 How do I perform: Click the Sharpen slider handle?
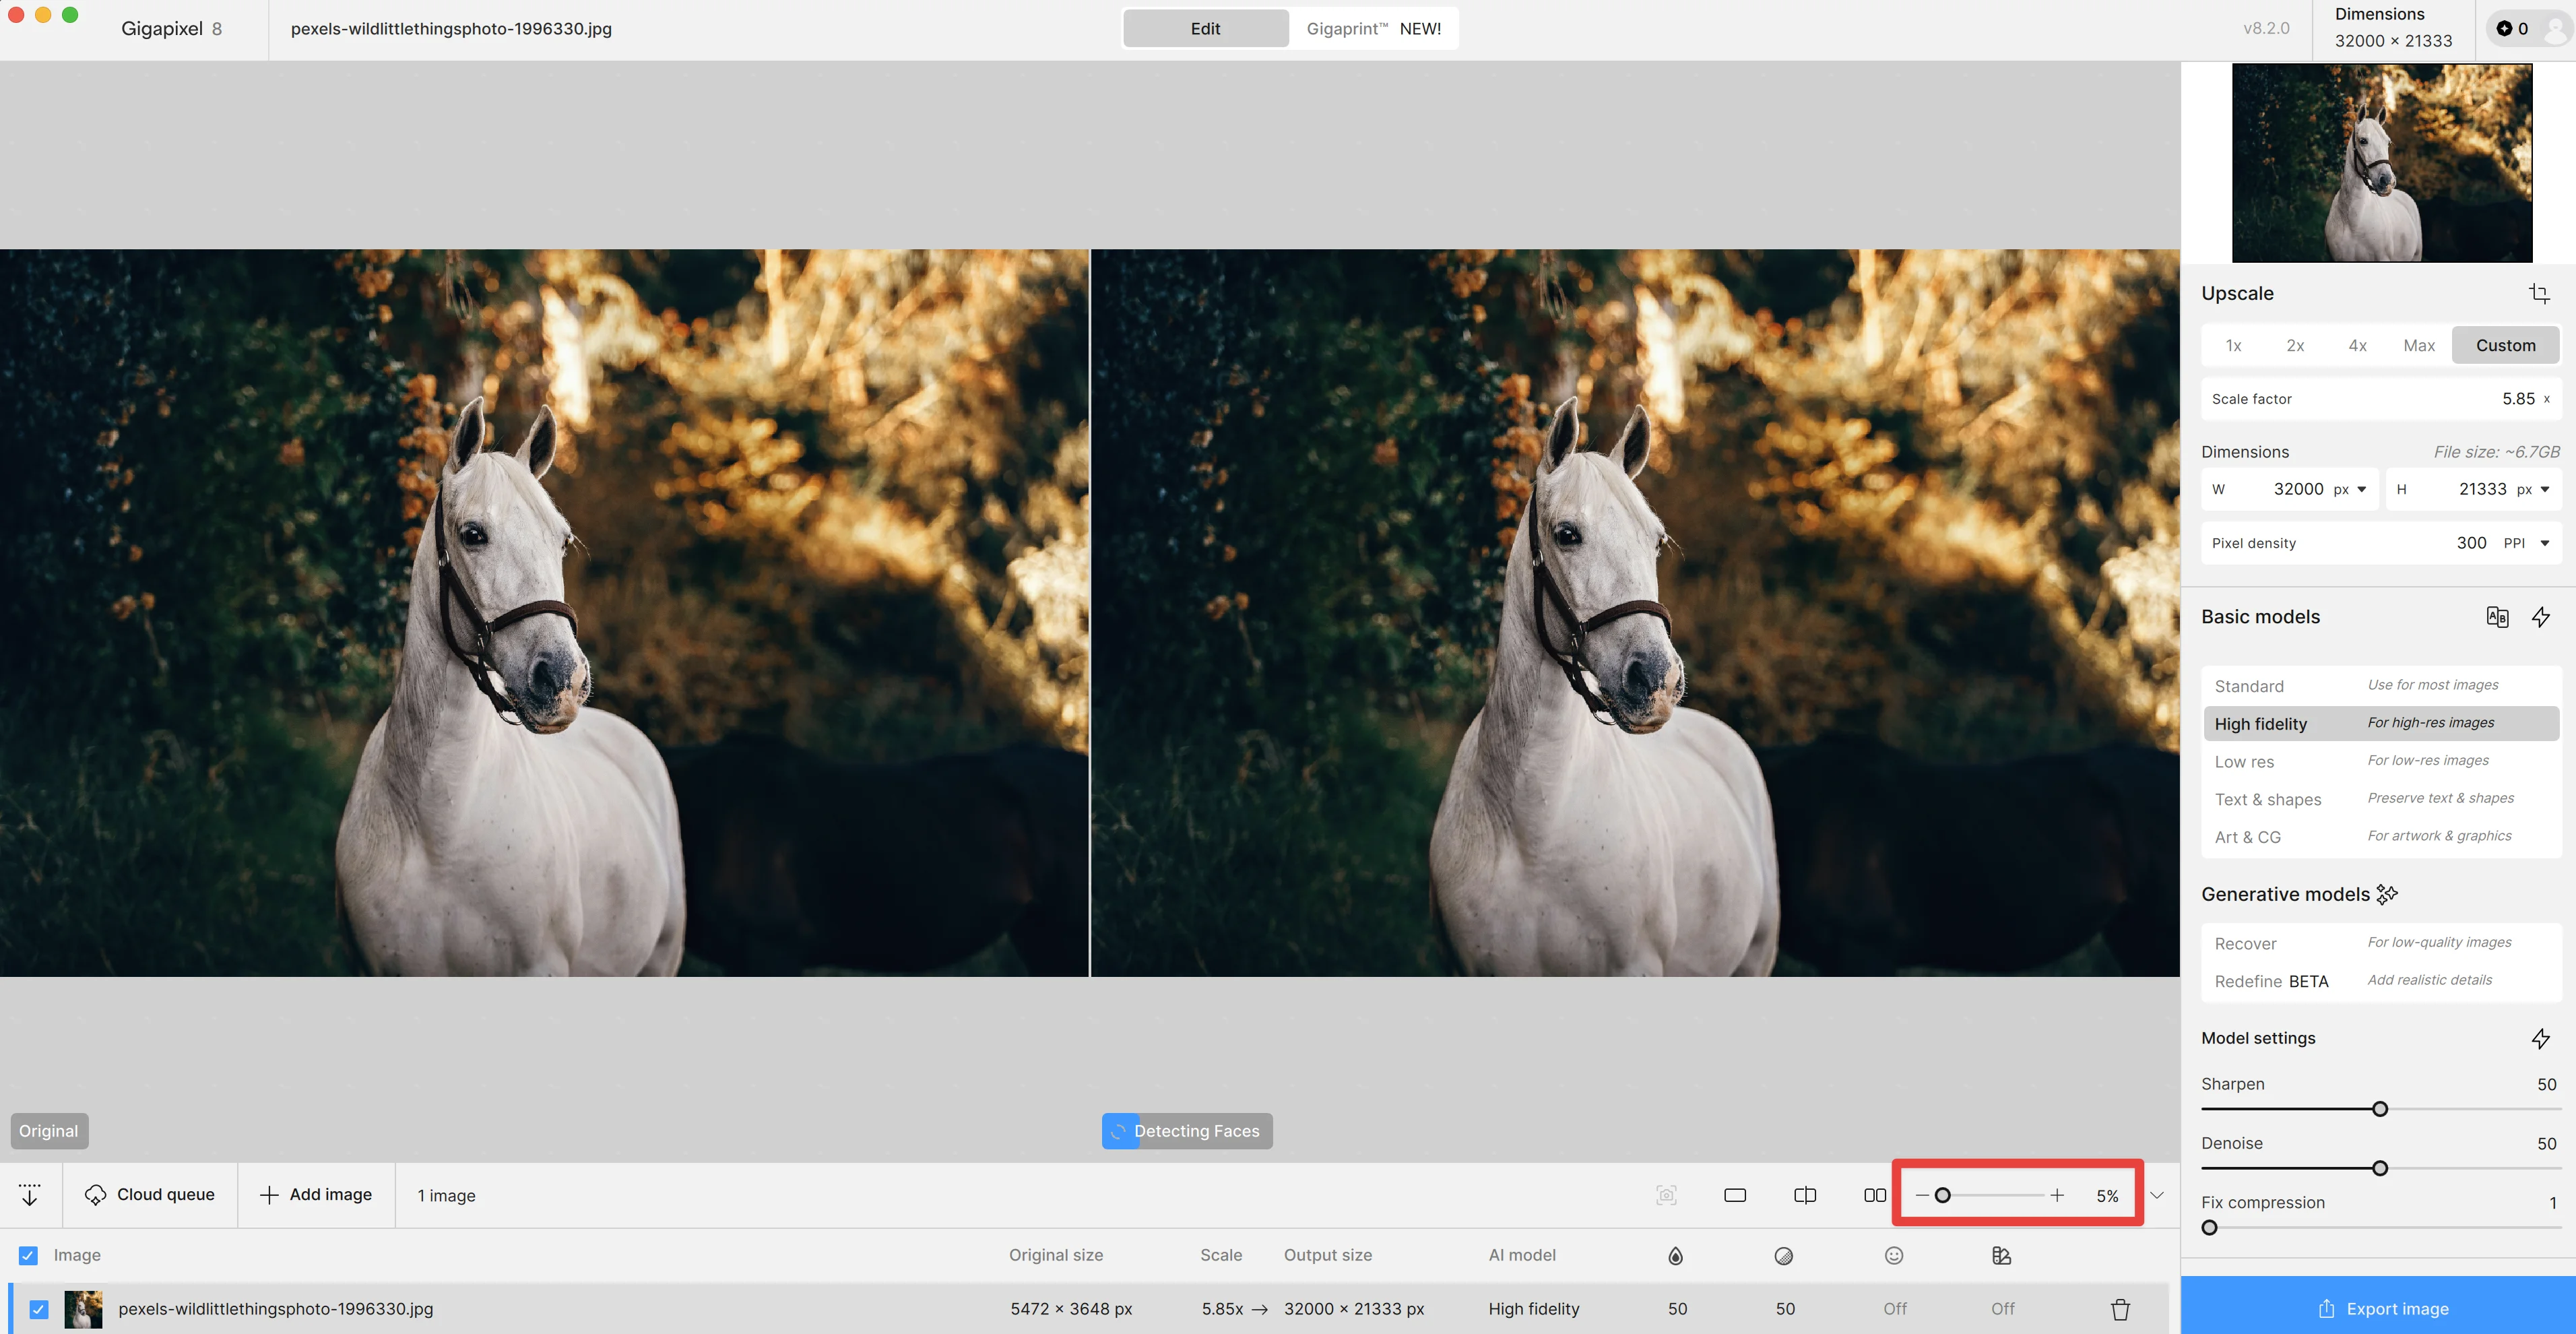click(x=2380, y=1109)
